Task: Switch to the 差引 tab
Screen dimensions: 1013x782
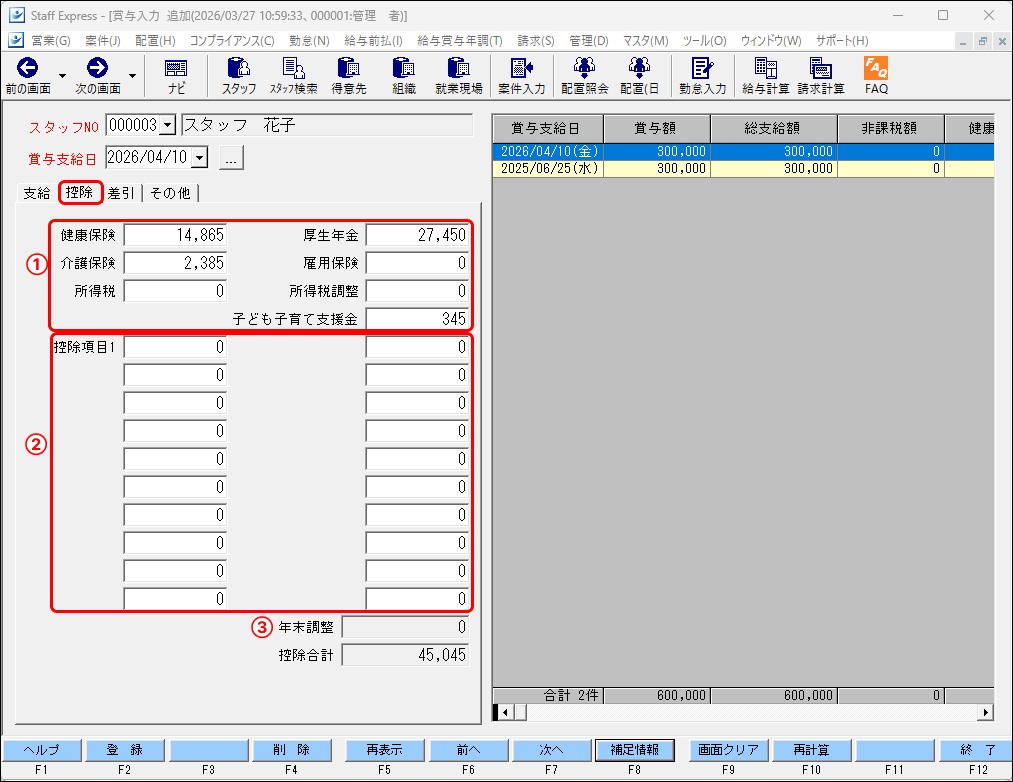Action: [x=121, y=193]
